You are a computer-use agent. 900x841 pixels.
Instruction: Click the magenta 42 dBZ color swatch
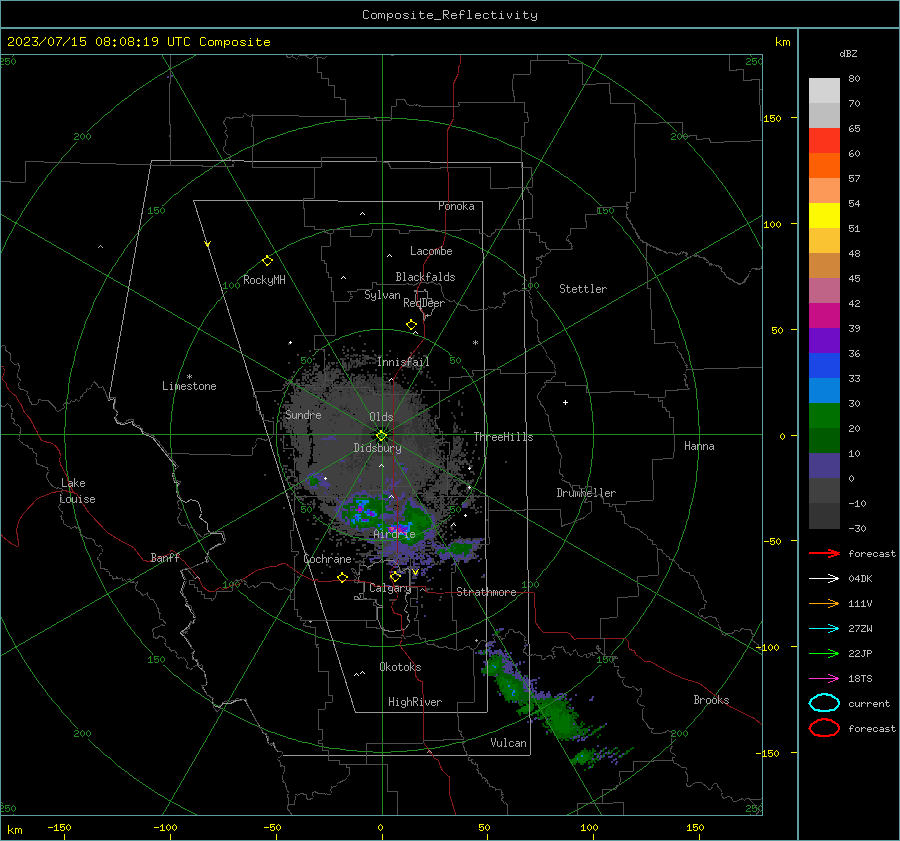pos(824,315)
